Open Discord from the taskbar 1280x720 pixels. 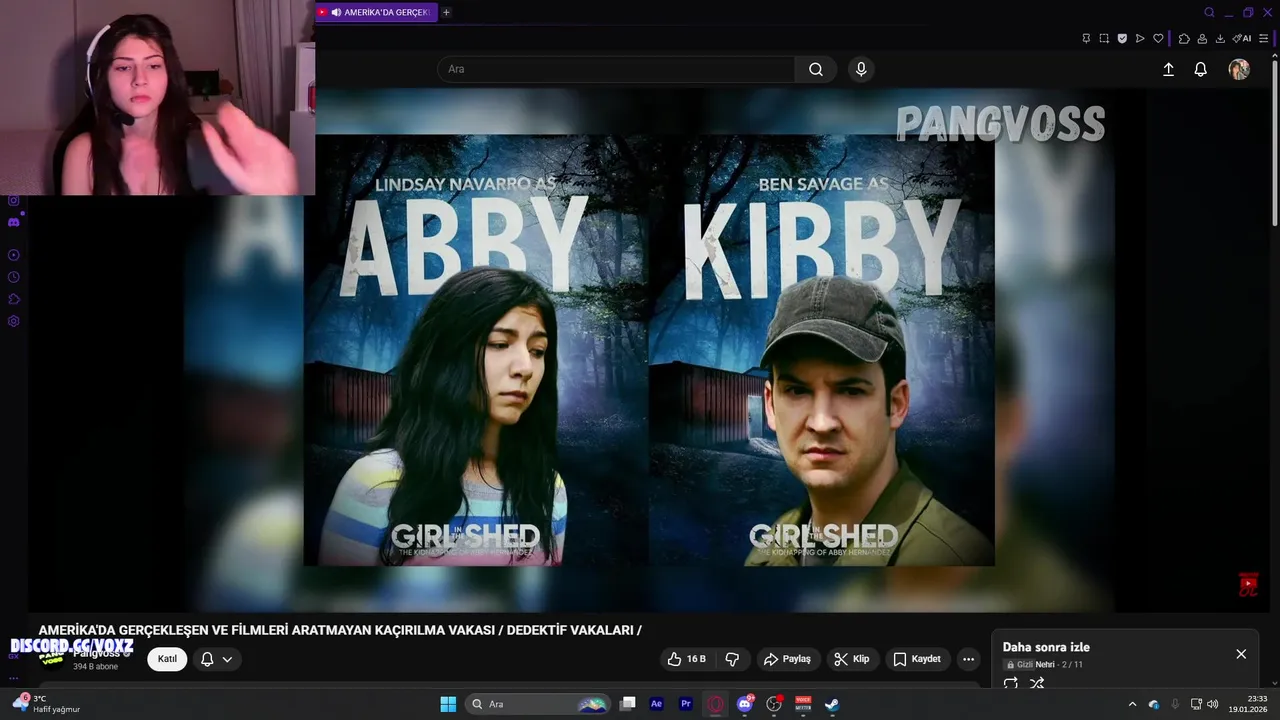click(x=744, y=704)
